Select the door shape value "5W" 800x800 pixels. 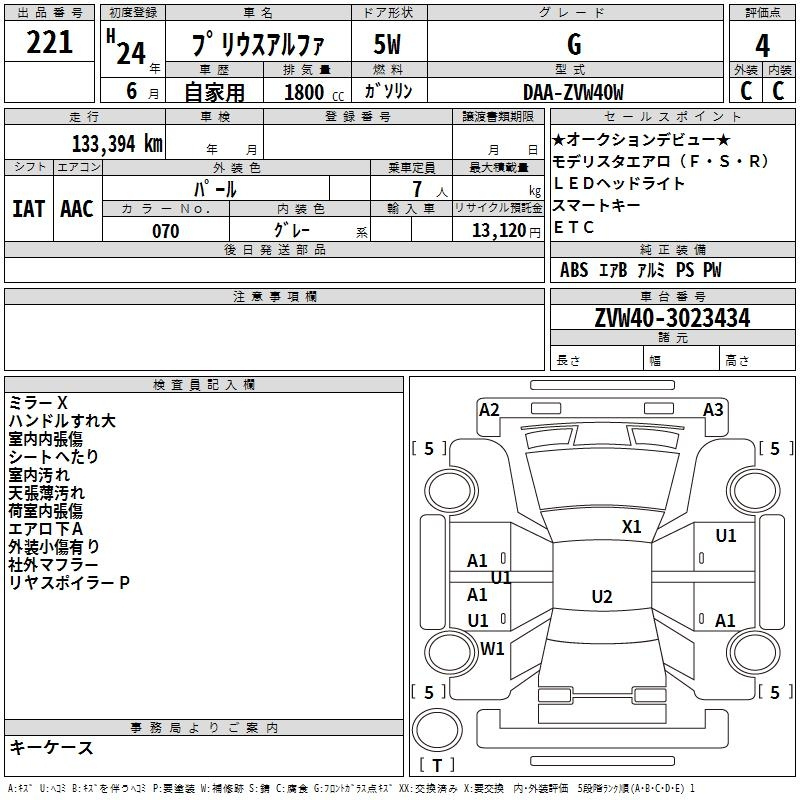click(x=387, y=44)
